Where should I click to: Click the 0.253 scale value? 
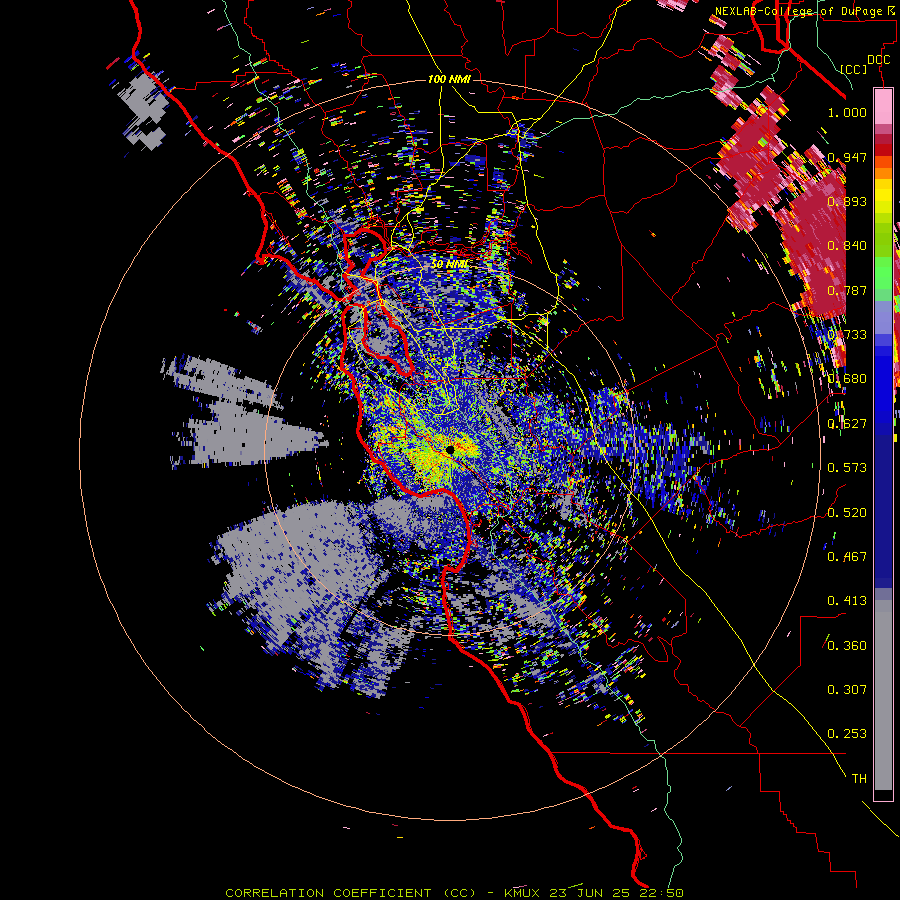(x=847, y=734)
